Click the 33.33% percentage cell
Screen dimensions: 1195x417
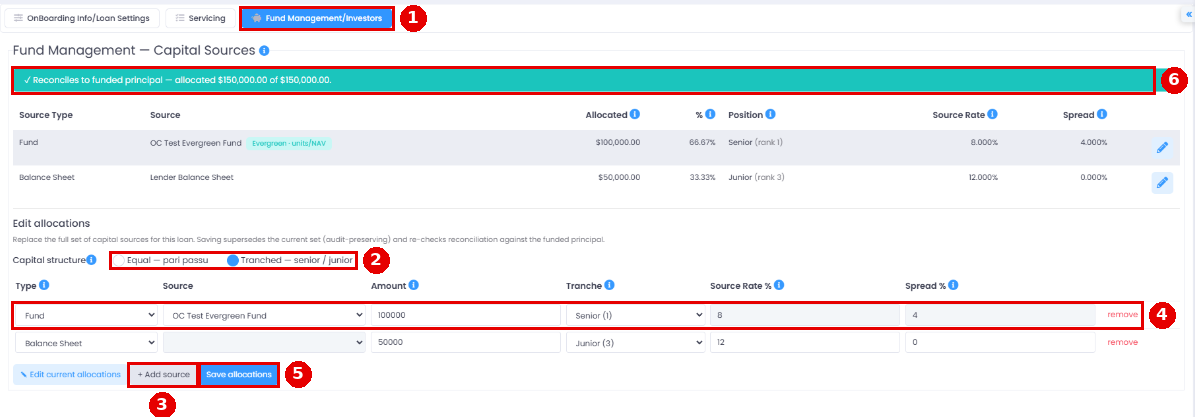703,177
